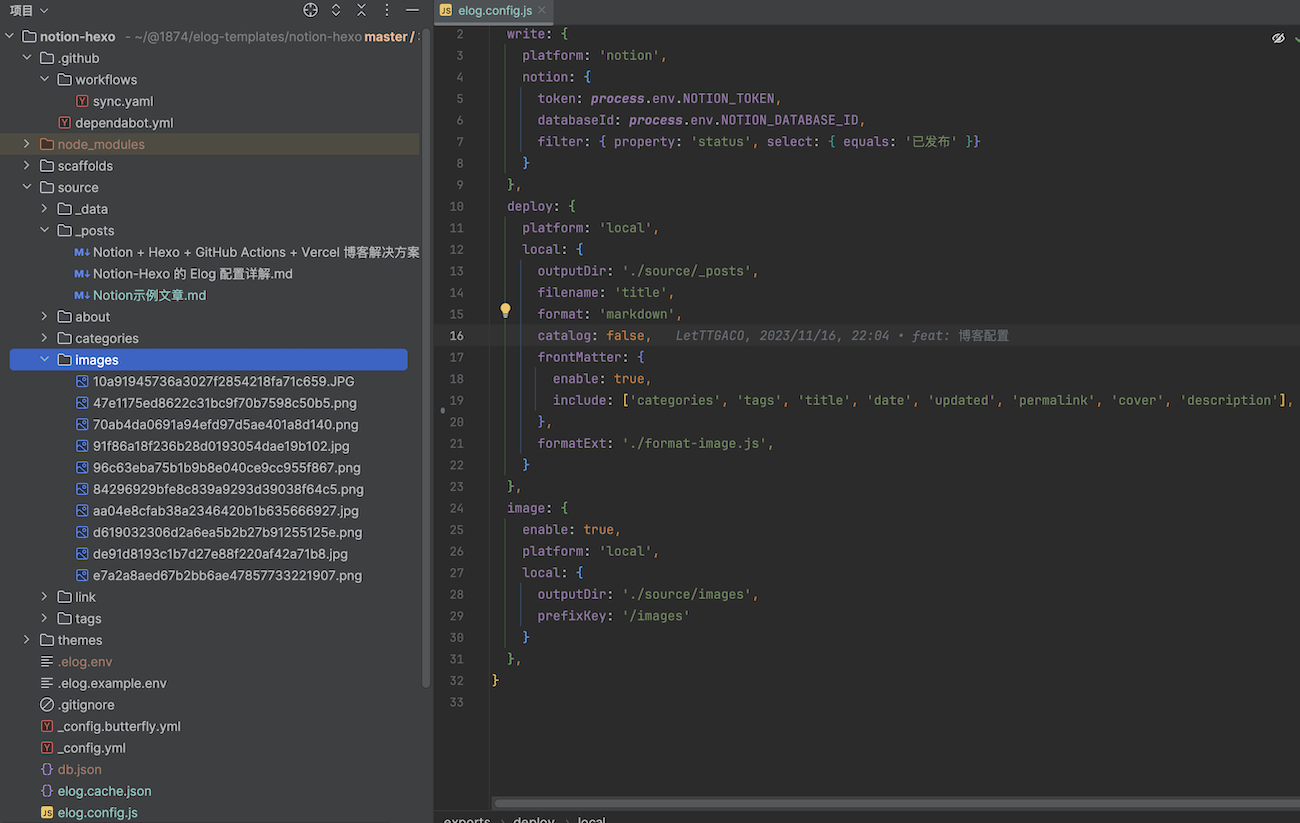Open project panel options (three dots)
The width and height of the screenshot is (1300, 823).
(387, 10)
